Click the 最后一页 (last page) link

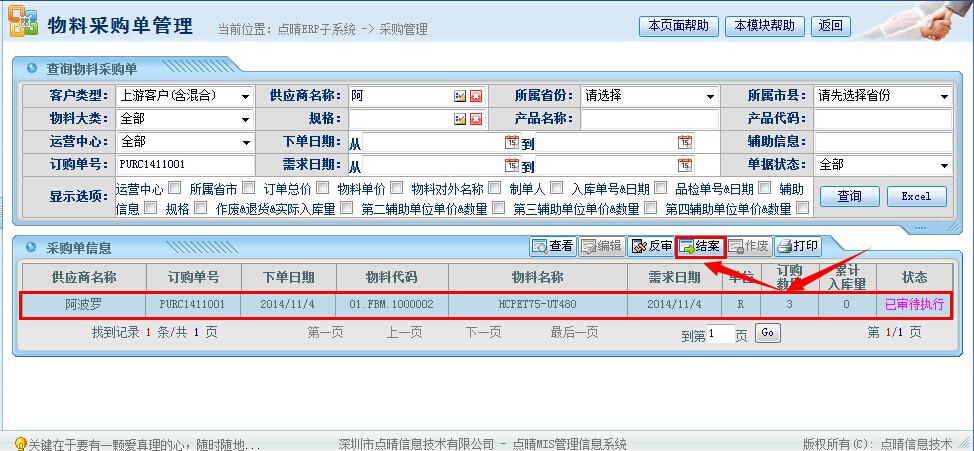click(573, 332)
